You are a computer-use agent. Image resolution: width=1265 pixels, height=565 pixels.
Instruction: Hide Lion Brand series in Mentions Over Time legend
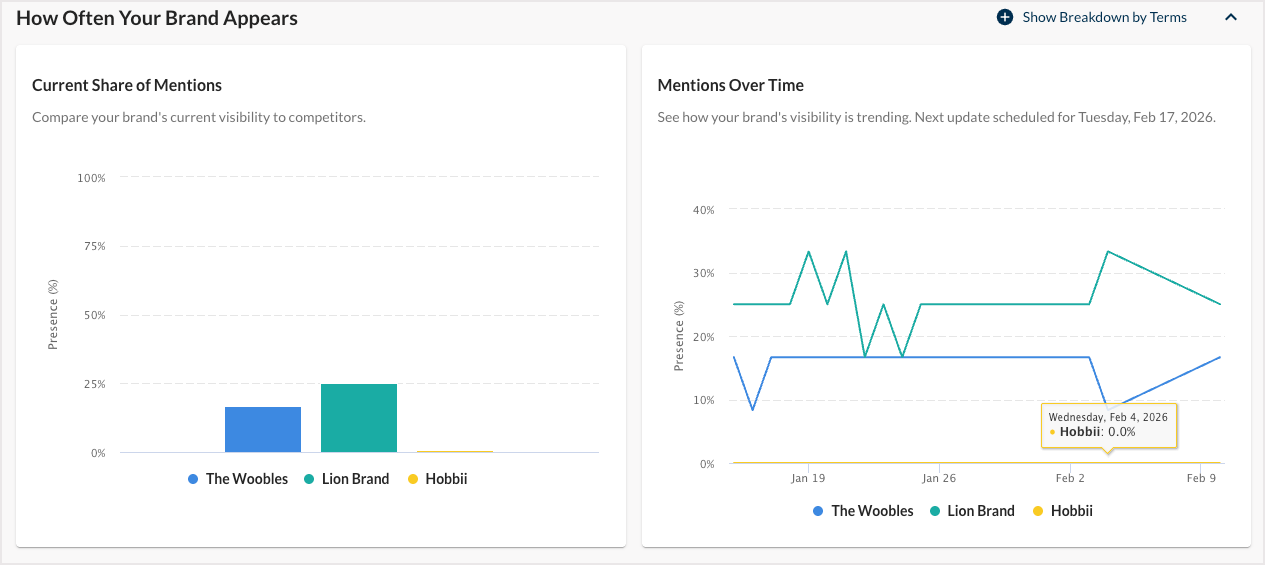pos(980,511)
